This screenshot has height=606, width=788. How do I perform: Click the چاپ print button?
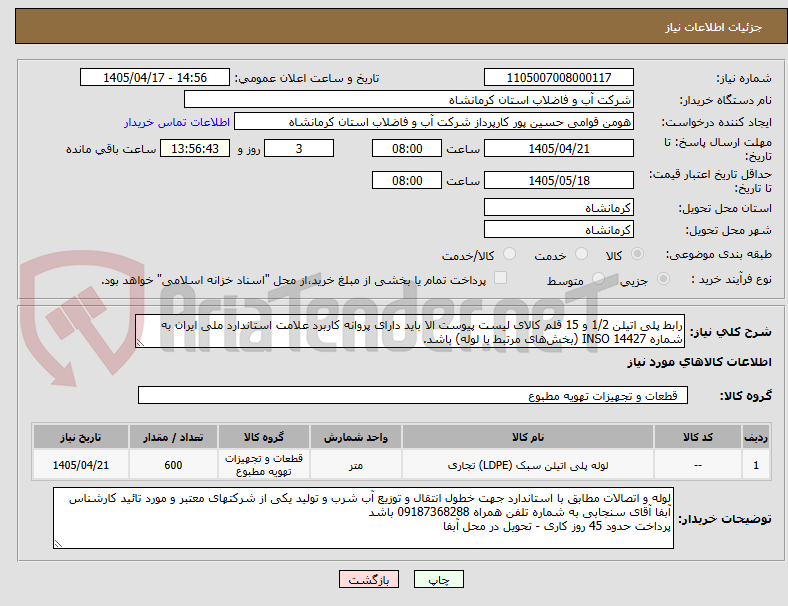[438, 579]
